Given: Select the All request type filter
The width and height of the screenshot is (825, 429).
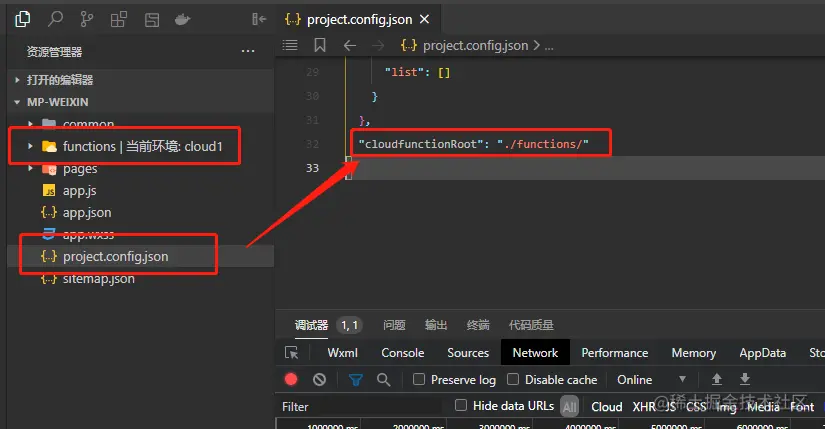Looking at the screenshot, I should (569, 407).
